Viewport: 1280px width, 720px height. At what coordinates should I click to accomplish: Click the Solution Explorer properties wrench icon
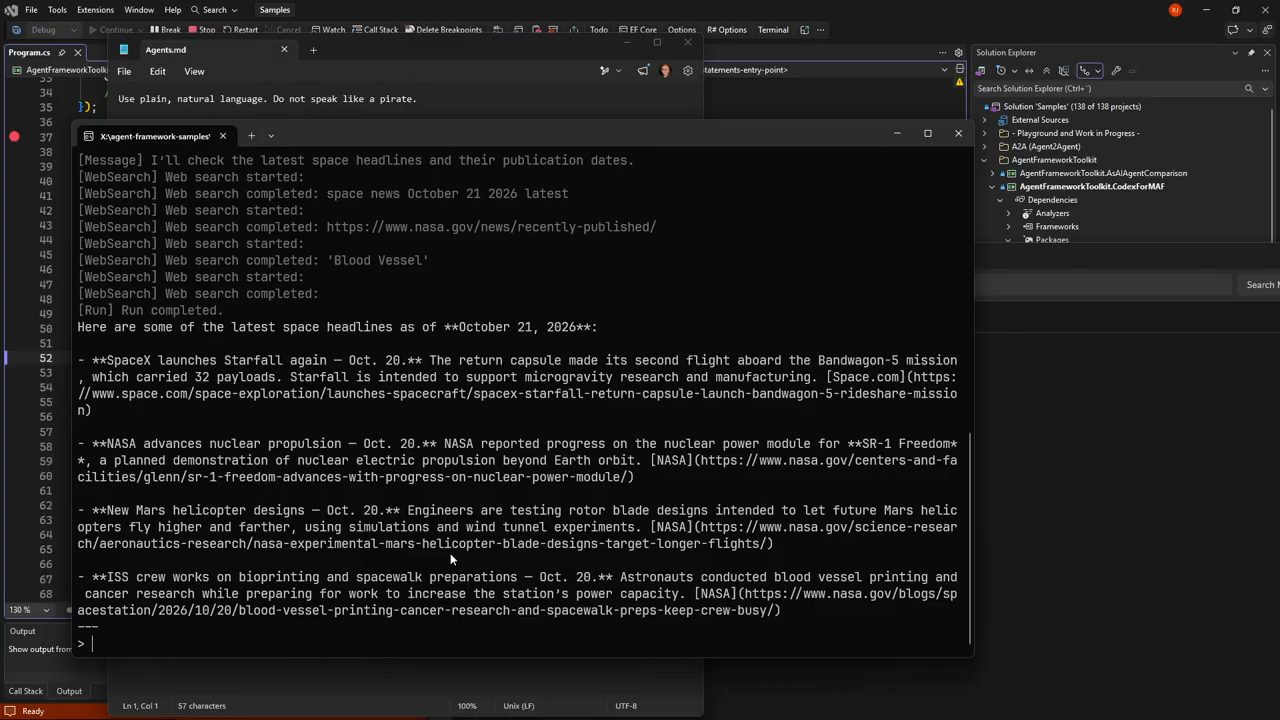[x=1116, y=71]
